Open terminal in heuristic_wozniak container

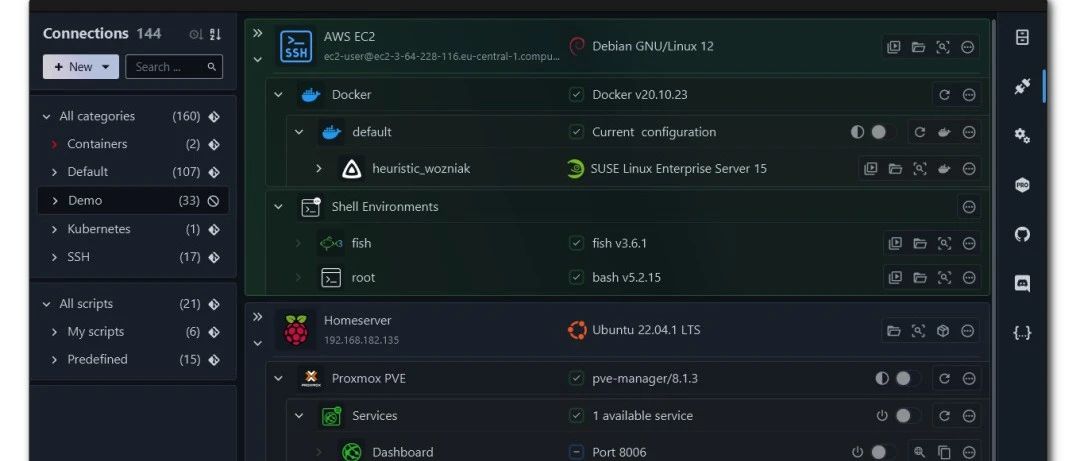click(x=871, y=169)
